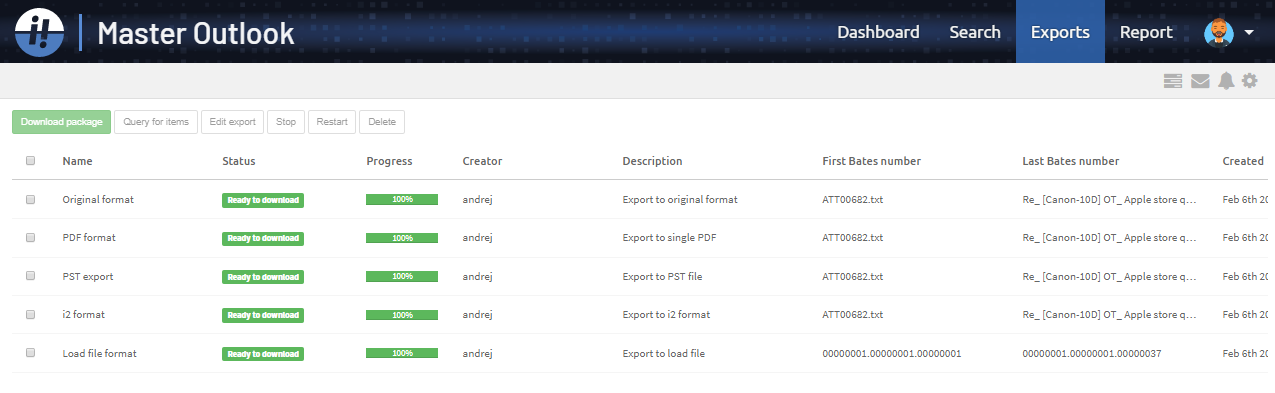Click the Query for items button
Viewport: 1275px width, 393px height.
[x=156, y=122]
